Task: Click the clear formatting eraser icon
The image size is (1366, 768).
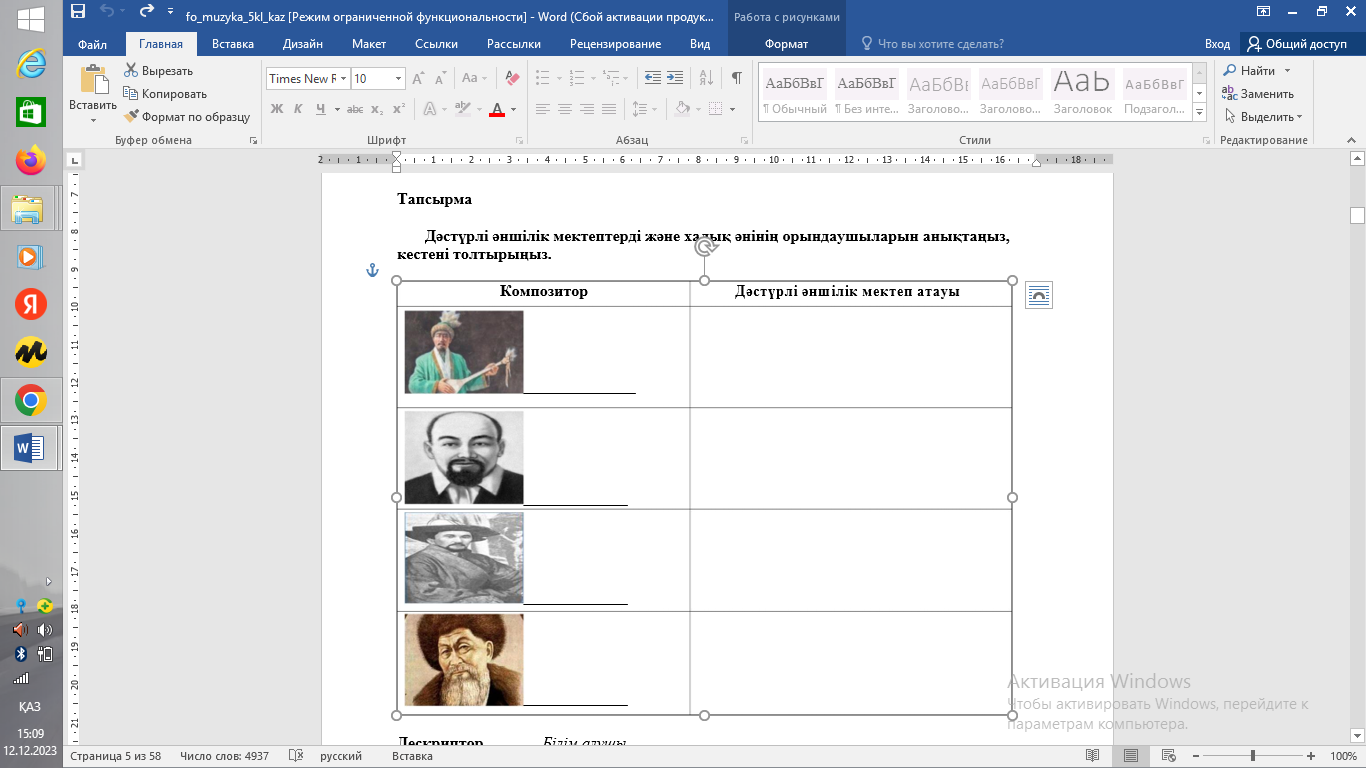Action: 512,78
